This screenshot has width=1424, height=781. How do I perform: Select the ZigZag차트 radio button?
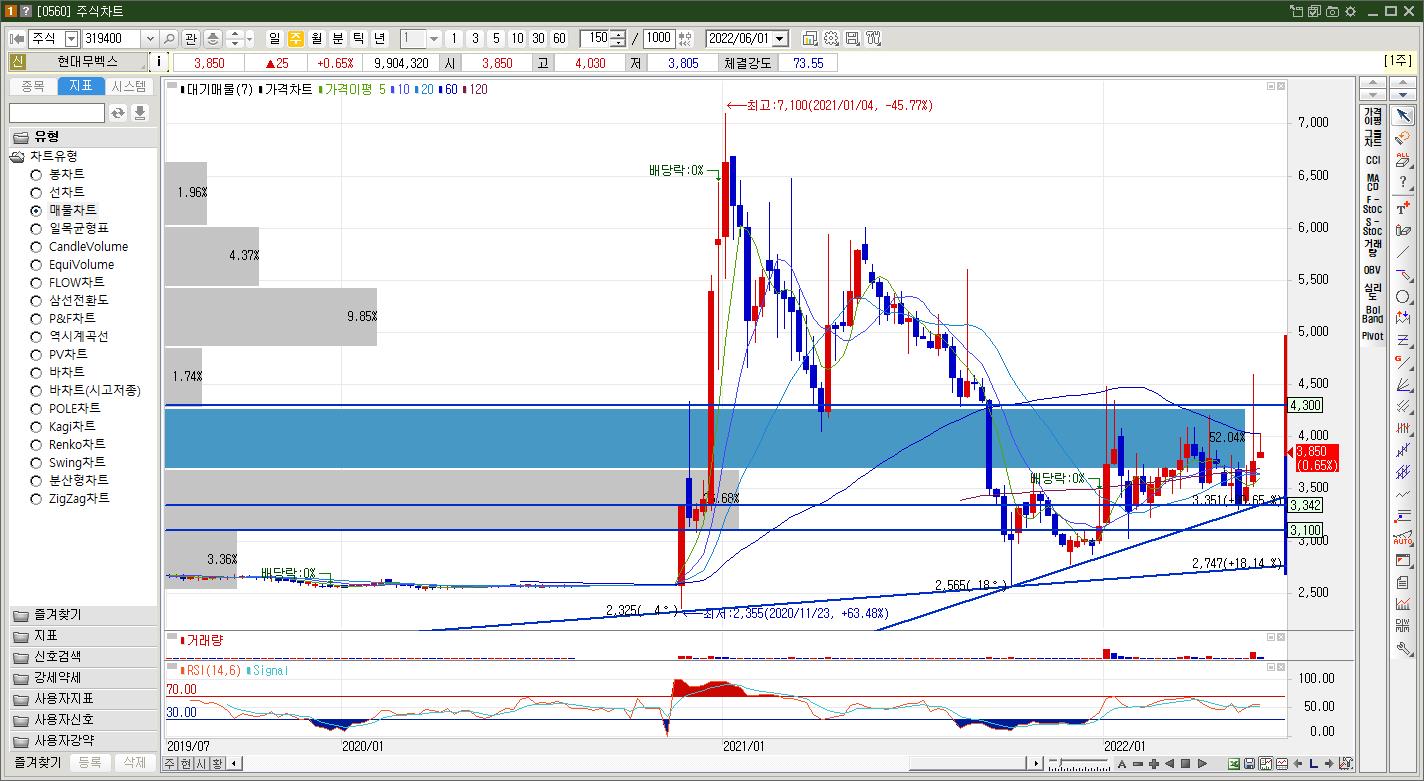(x=36, y=498)
